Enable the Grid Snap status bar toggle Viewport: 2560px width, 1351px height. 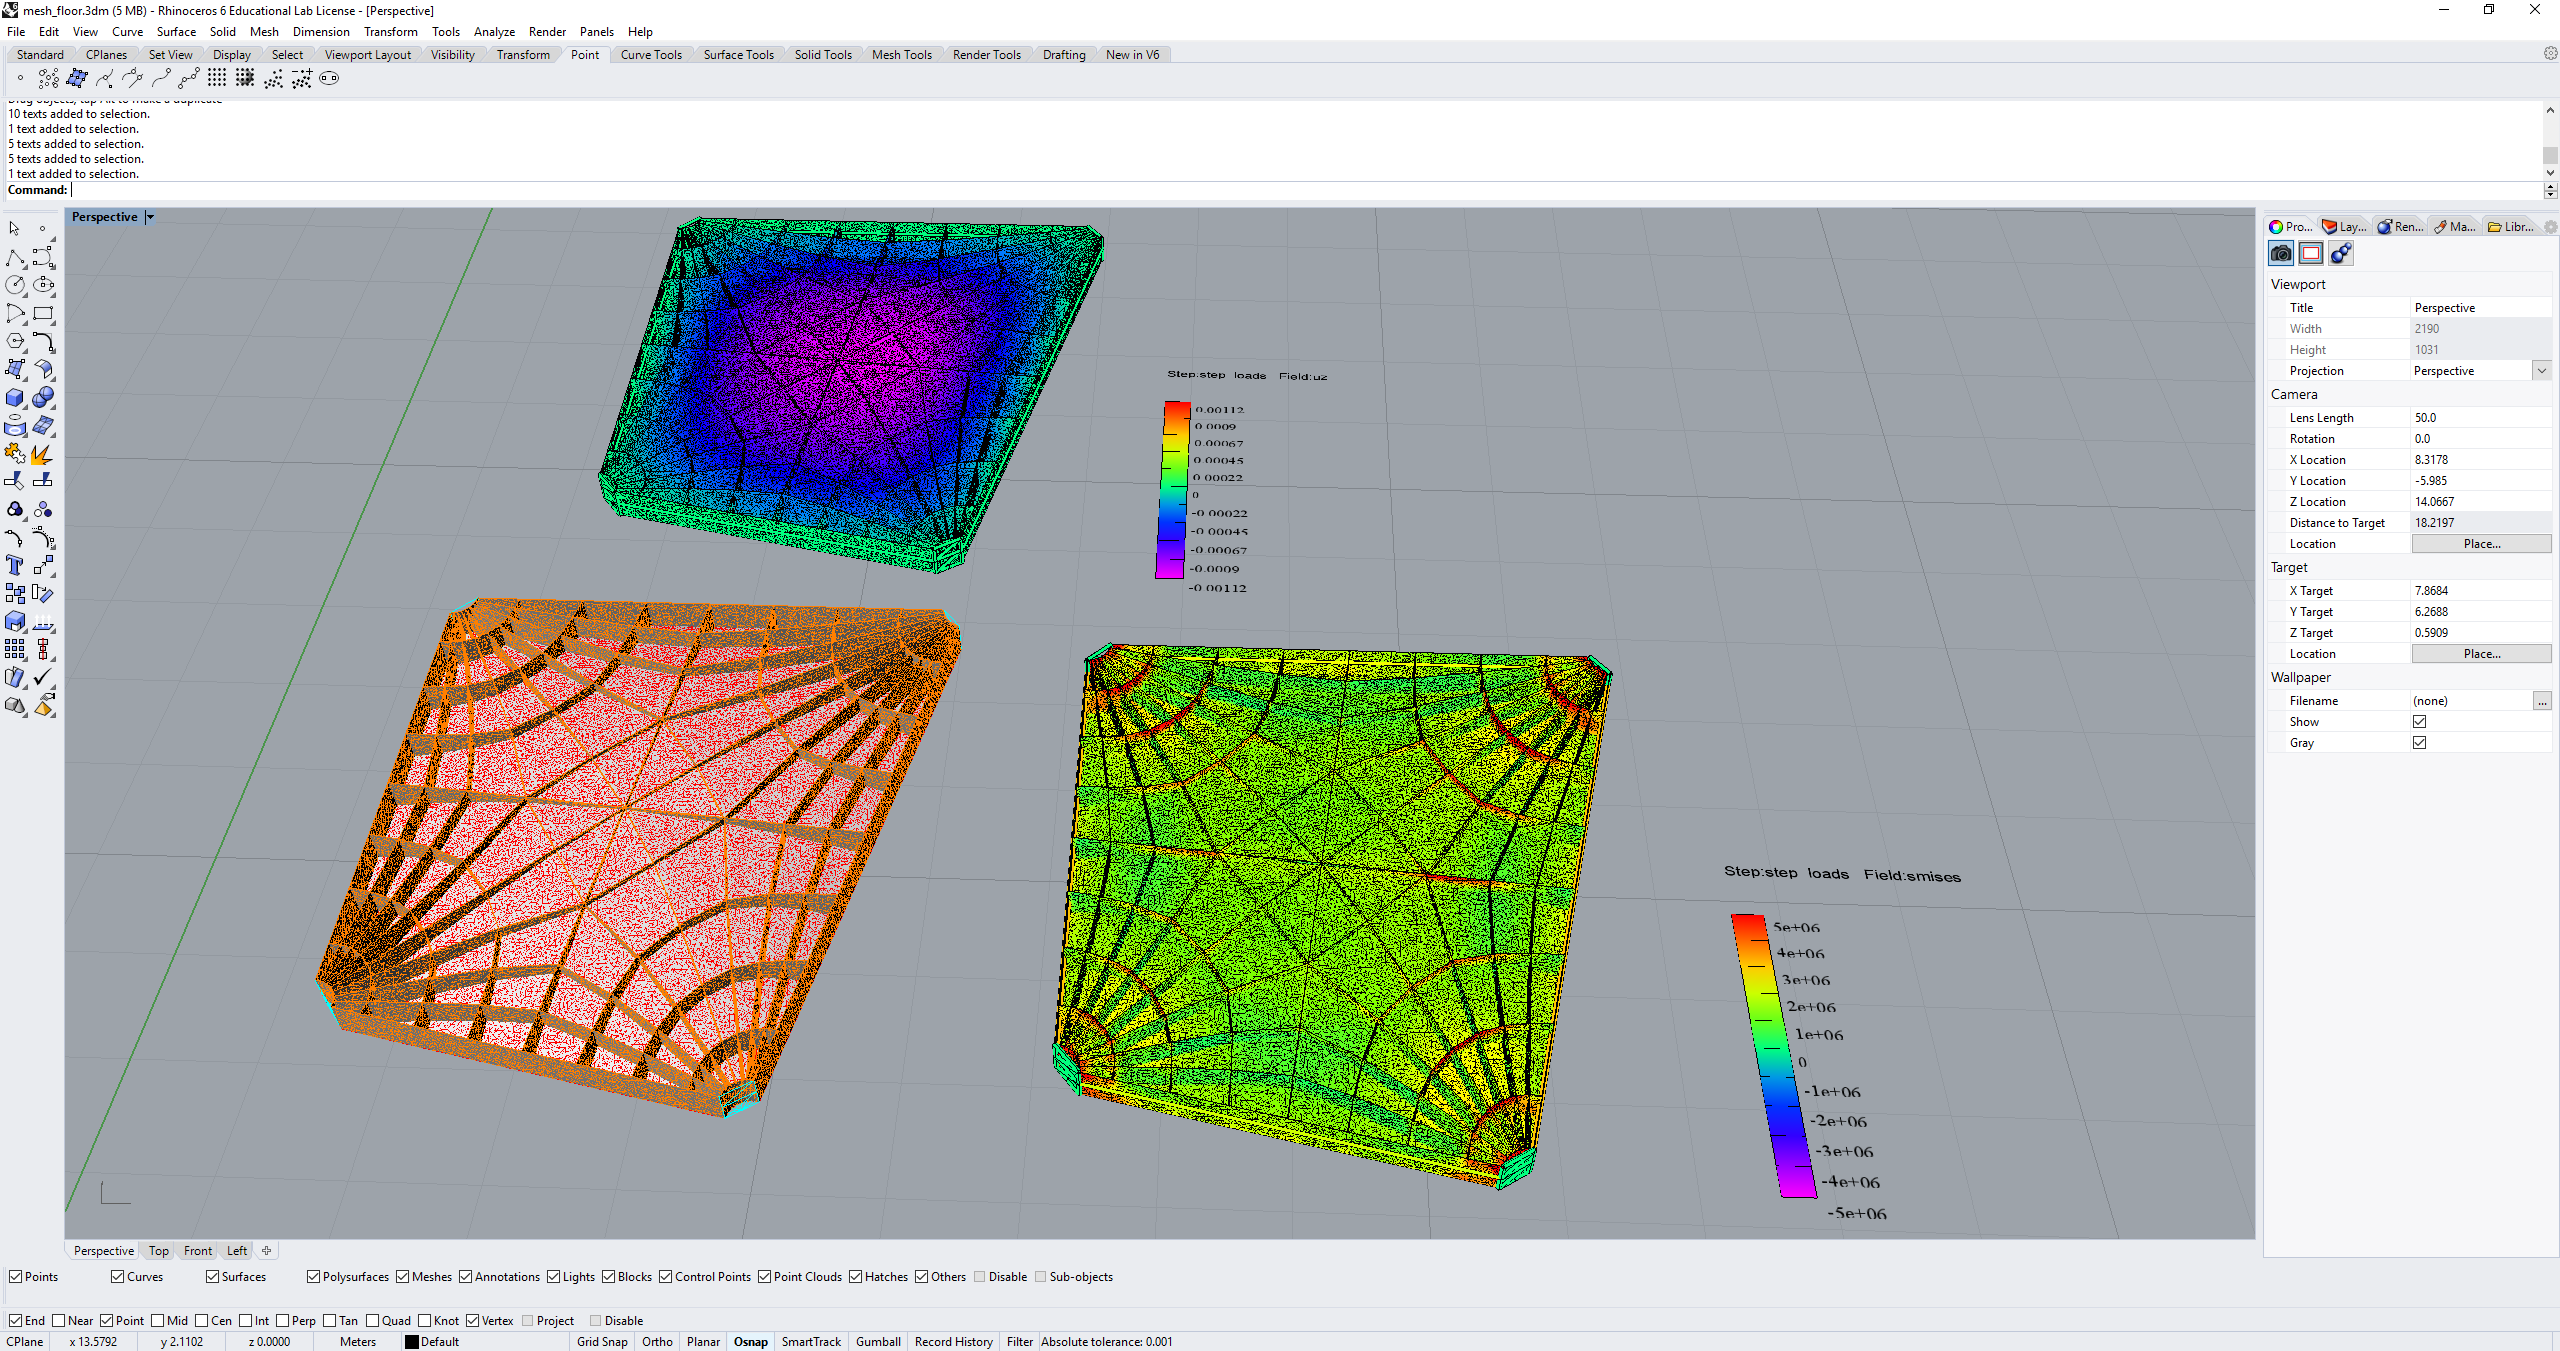click(x=602, y=1341)
